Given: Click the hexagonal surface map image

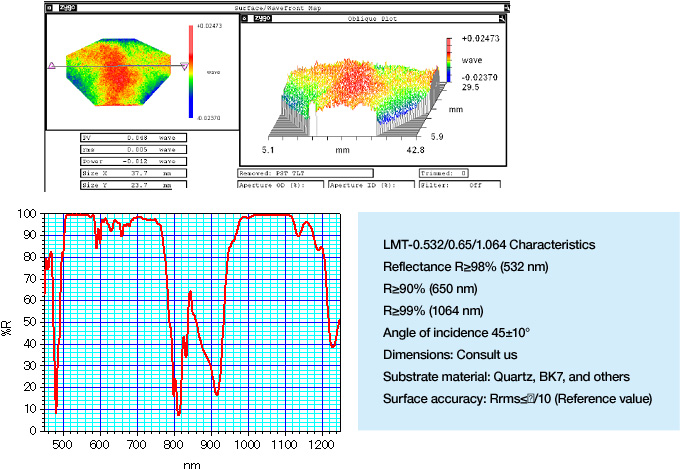Looking at the screenshot, I should (x=117, y=74).
